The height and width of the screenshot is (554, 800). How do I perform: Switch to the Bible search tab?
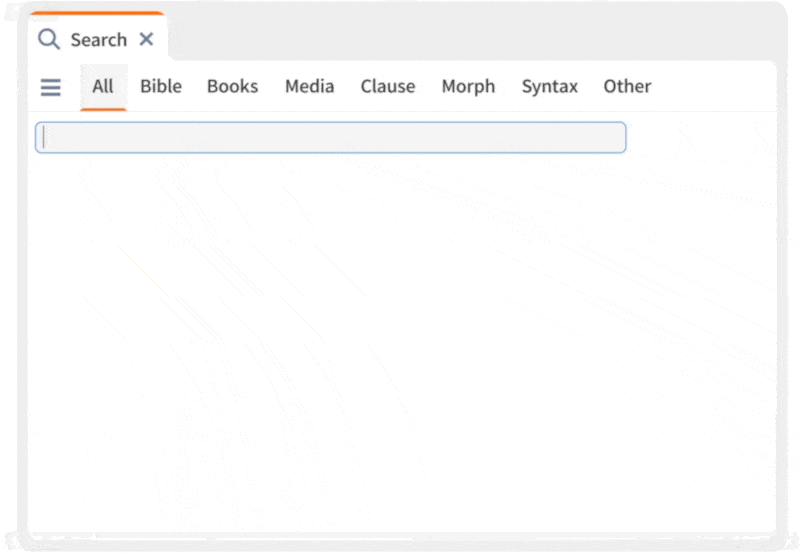(161, 87)
